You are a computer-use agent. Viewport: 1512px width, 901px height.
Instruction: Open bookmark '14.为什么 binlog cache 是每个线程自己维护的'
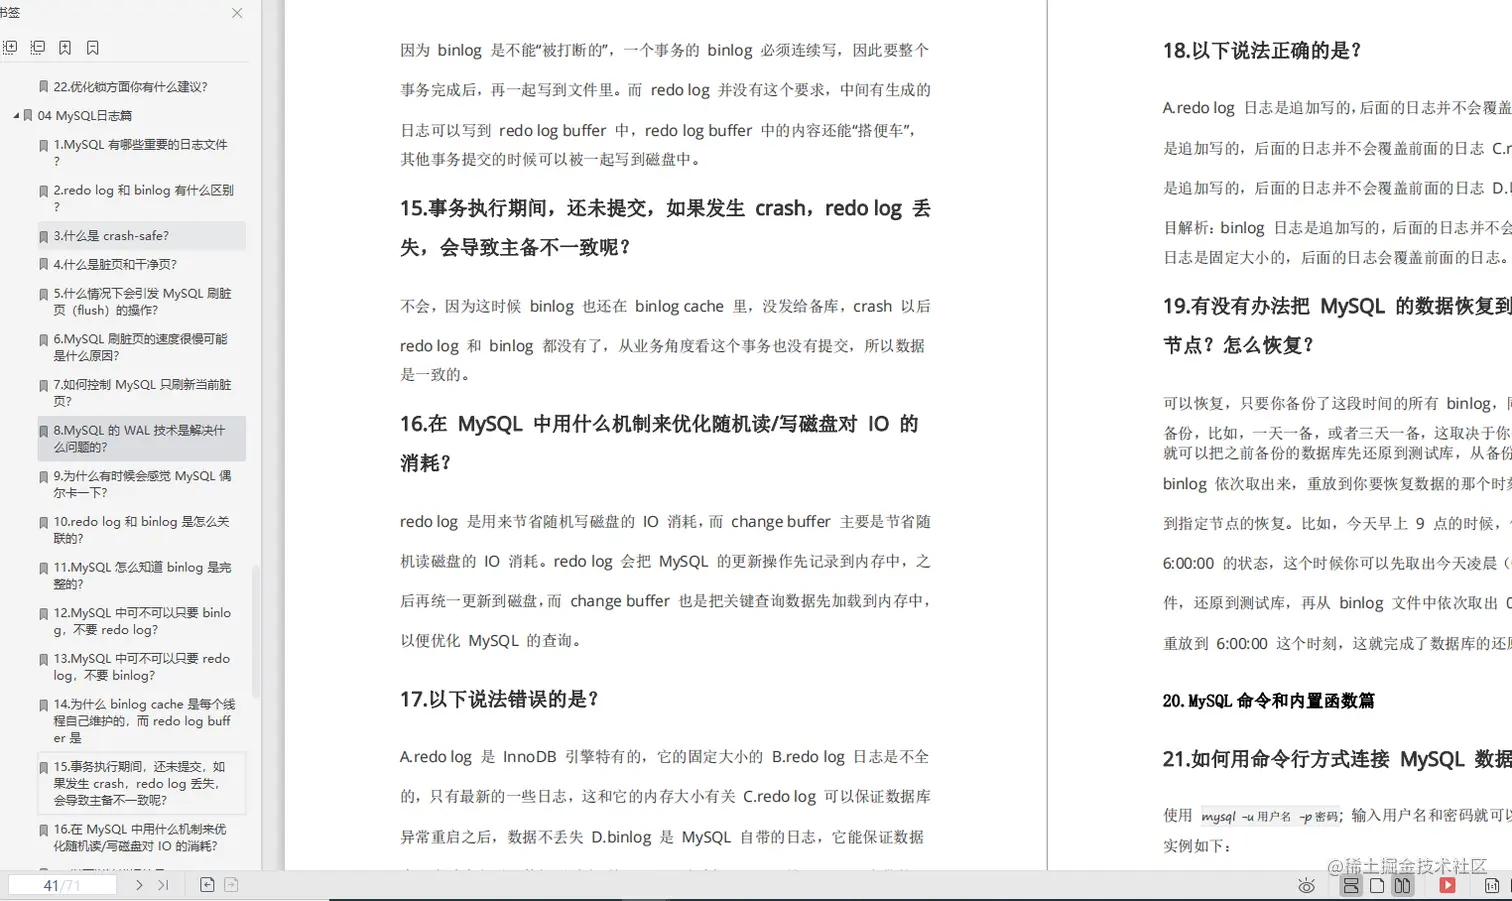144,721
